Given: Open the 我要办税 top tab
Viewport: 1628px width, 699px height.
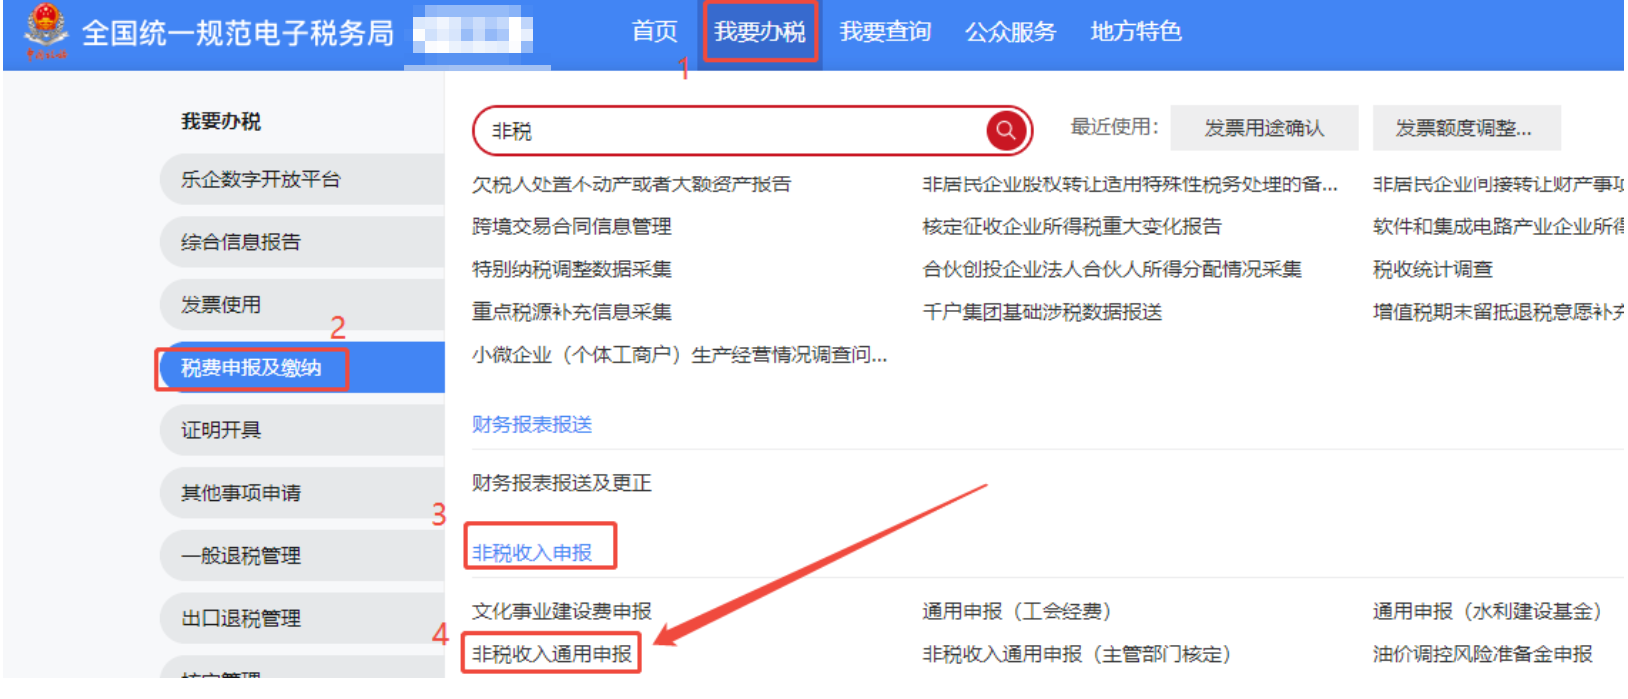Looking at the screenshot, I should coord(760,32).
